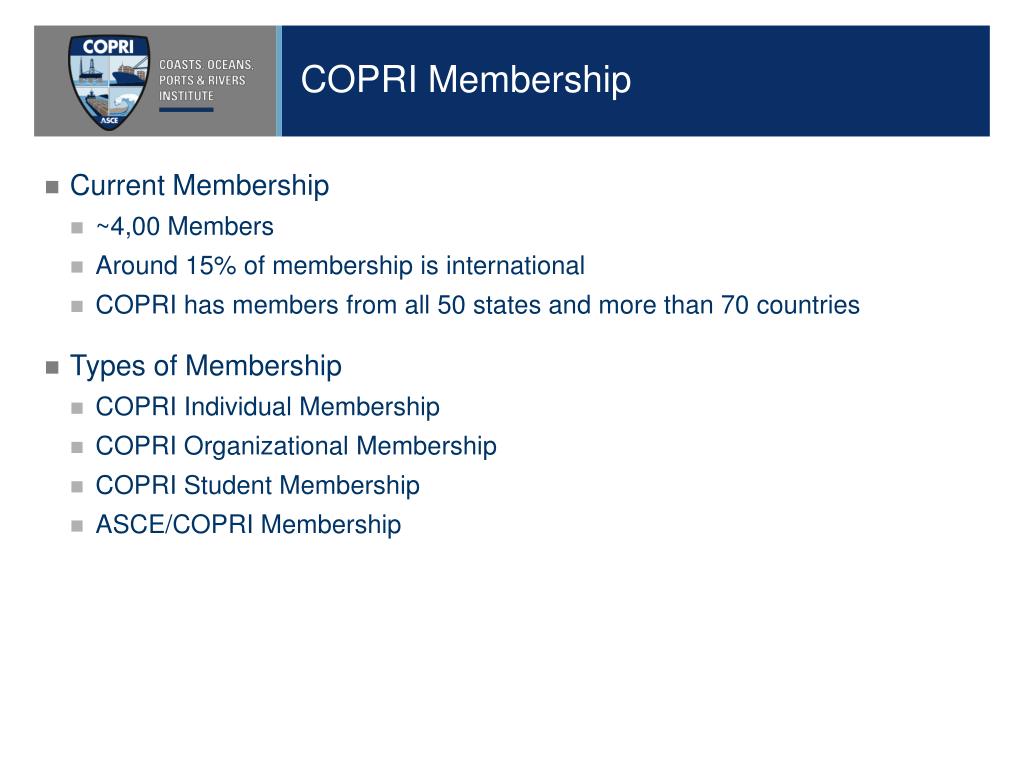Click COPRI Student Membership text
This screenshot has width=1024, height=768.
coord(257,485)
